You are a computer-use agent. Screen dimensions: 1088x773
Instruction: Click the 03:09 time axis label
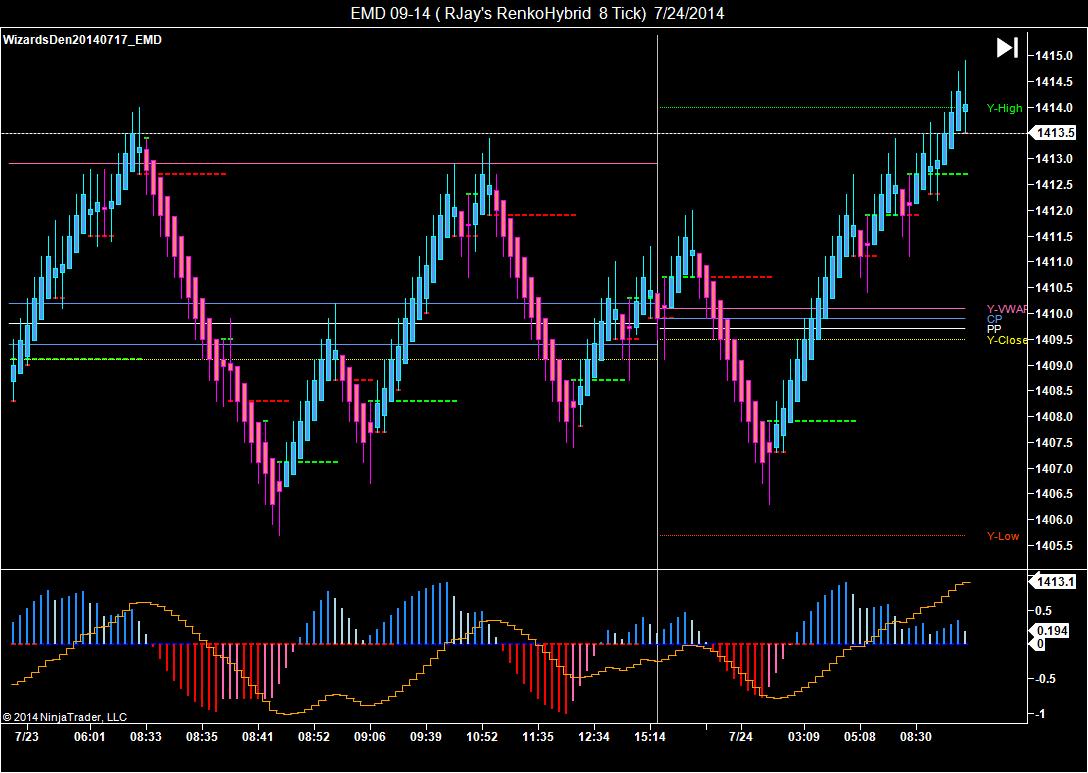point(804,737)
